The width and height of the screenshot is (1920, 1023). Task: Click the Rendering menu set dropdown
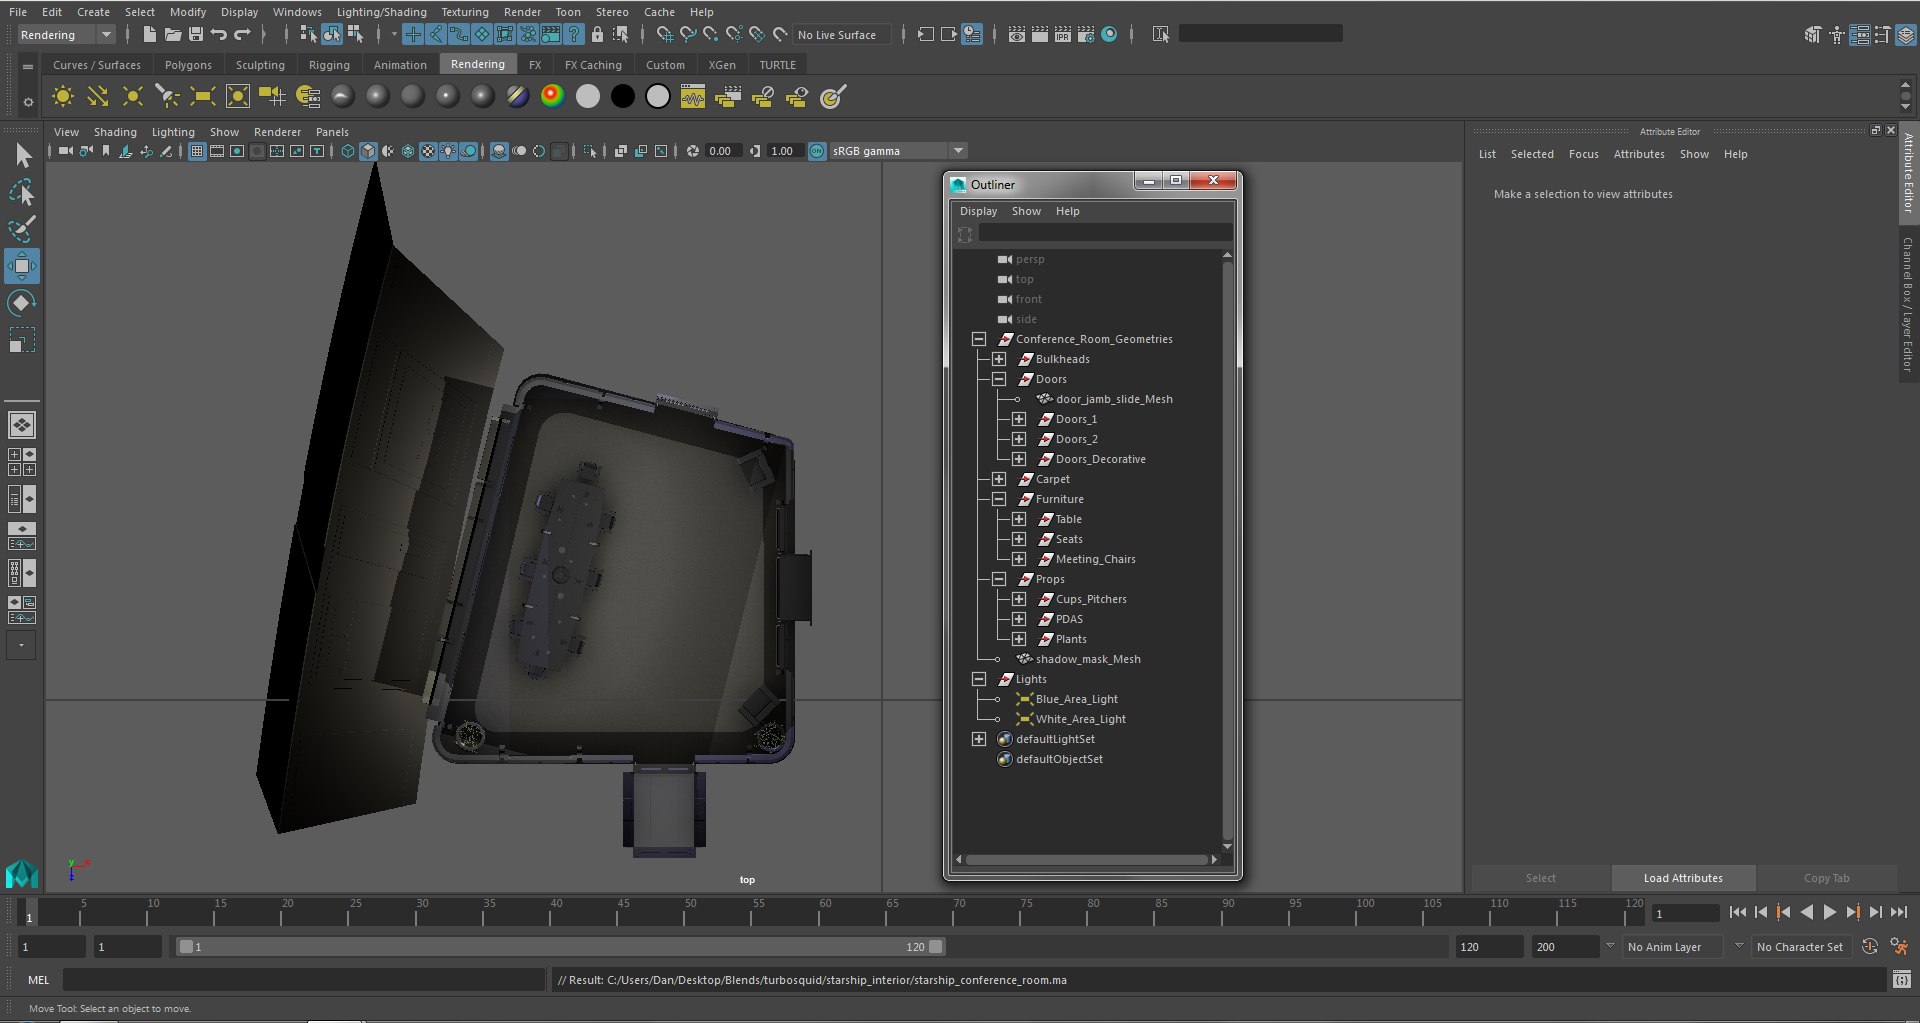click(66, 35)
